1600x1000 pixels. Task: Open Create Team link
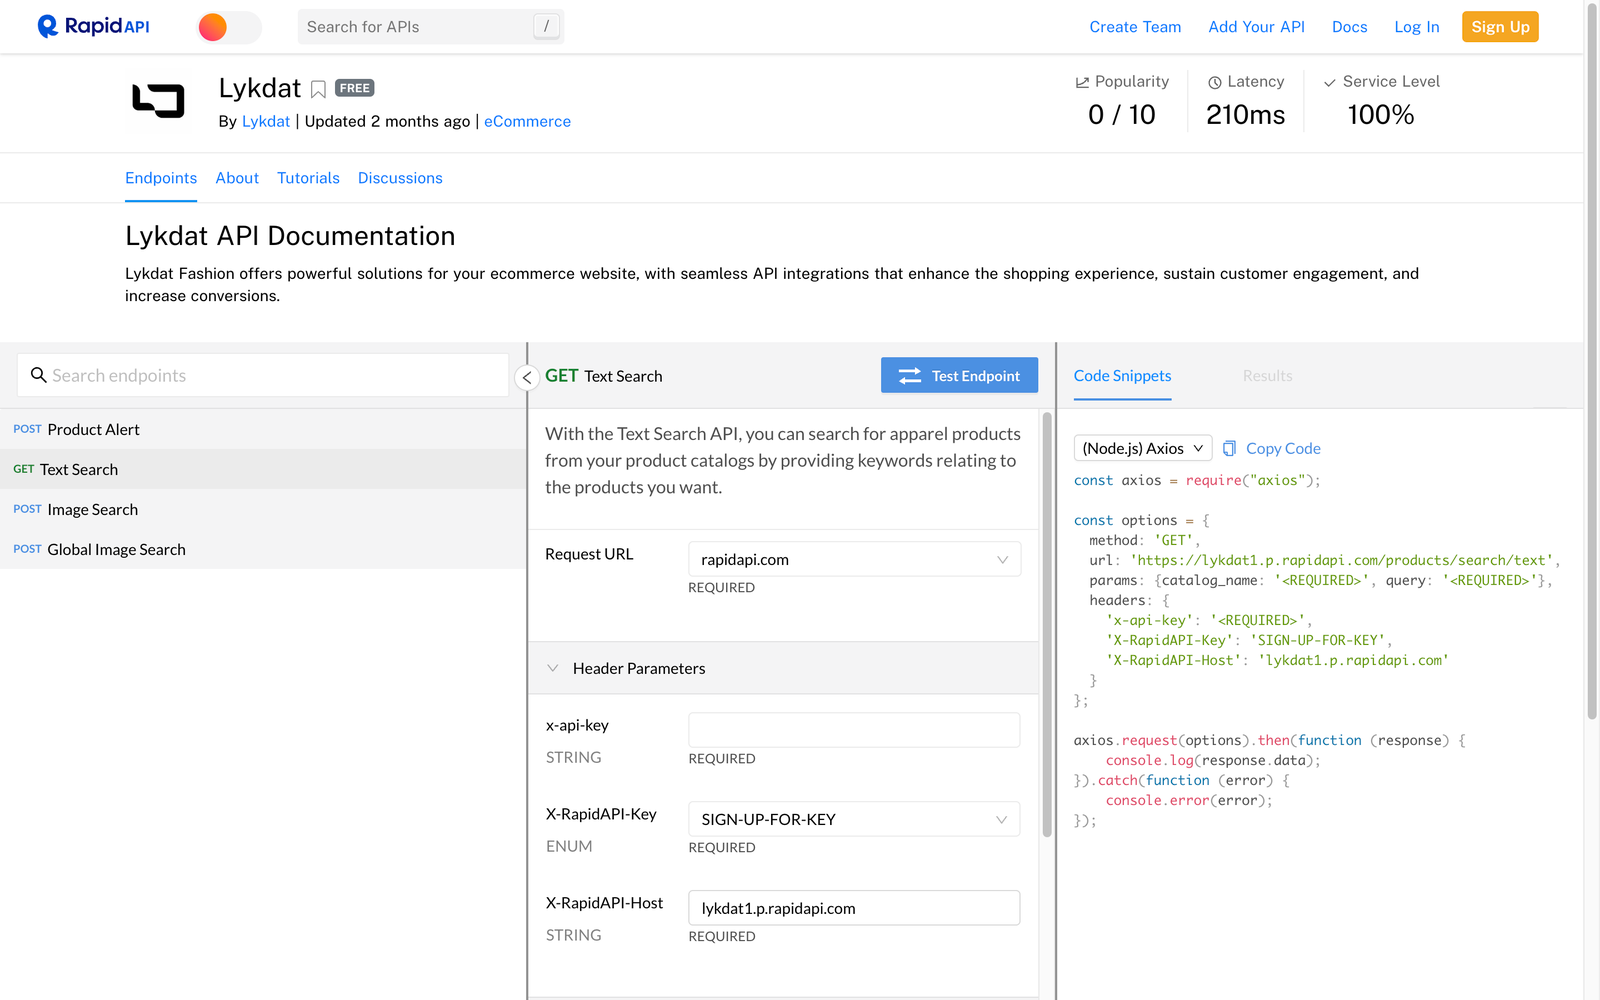1135,27
